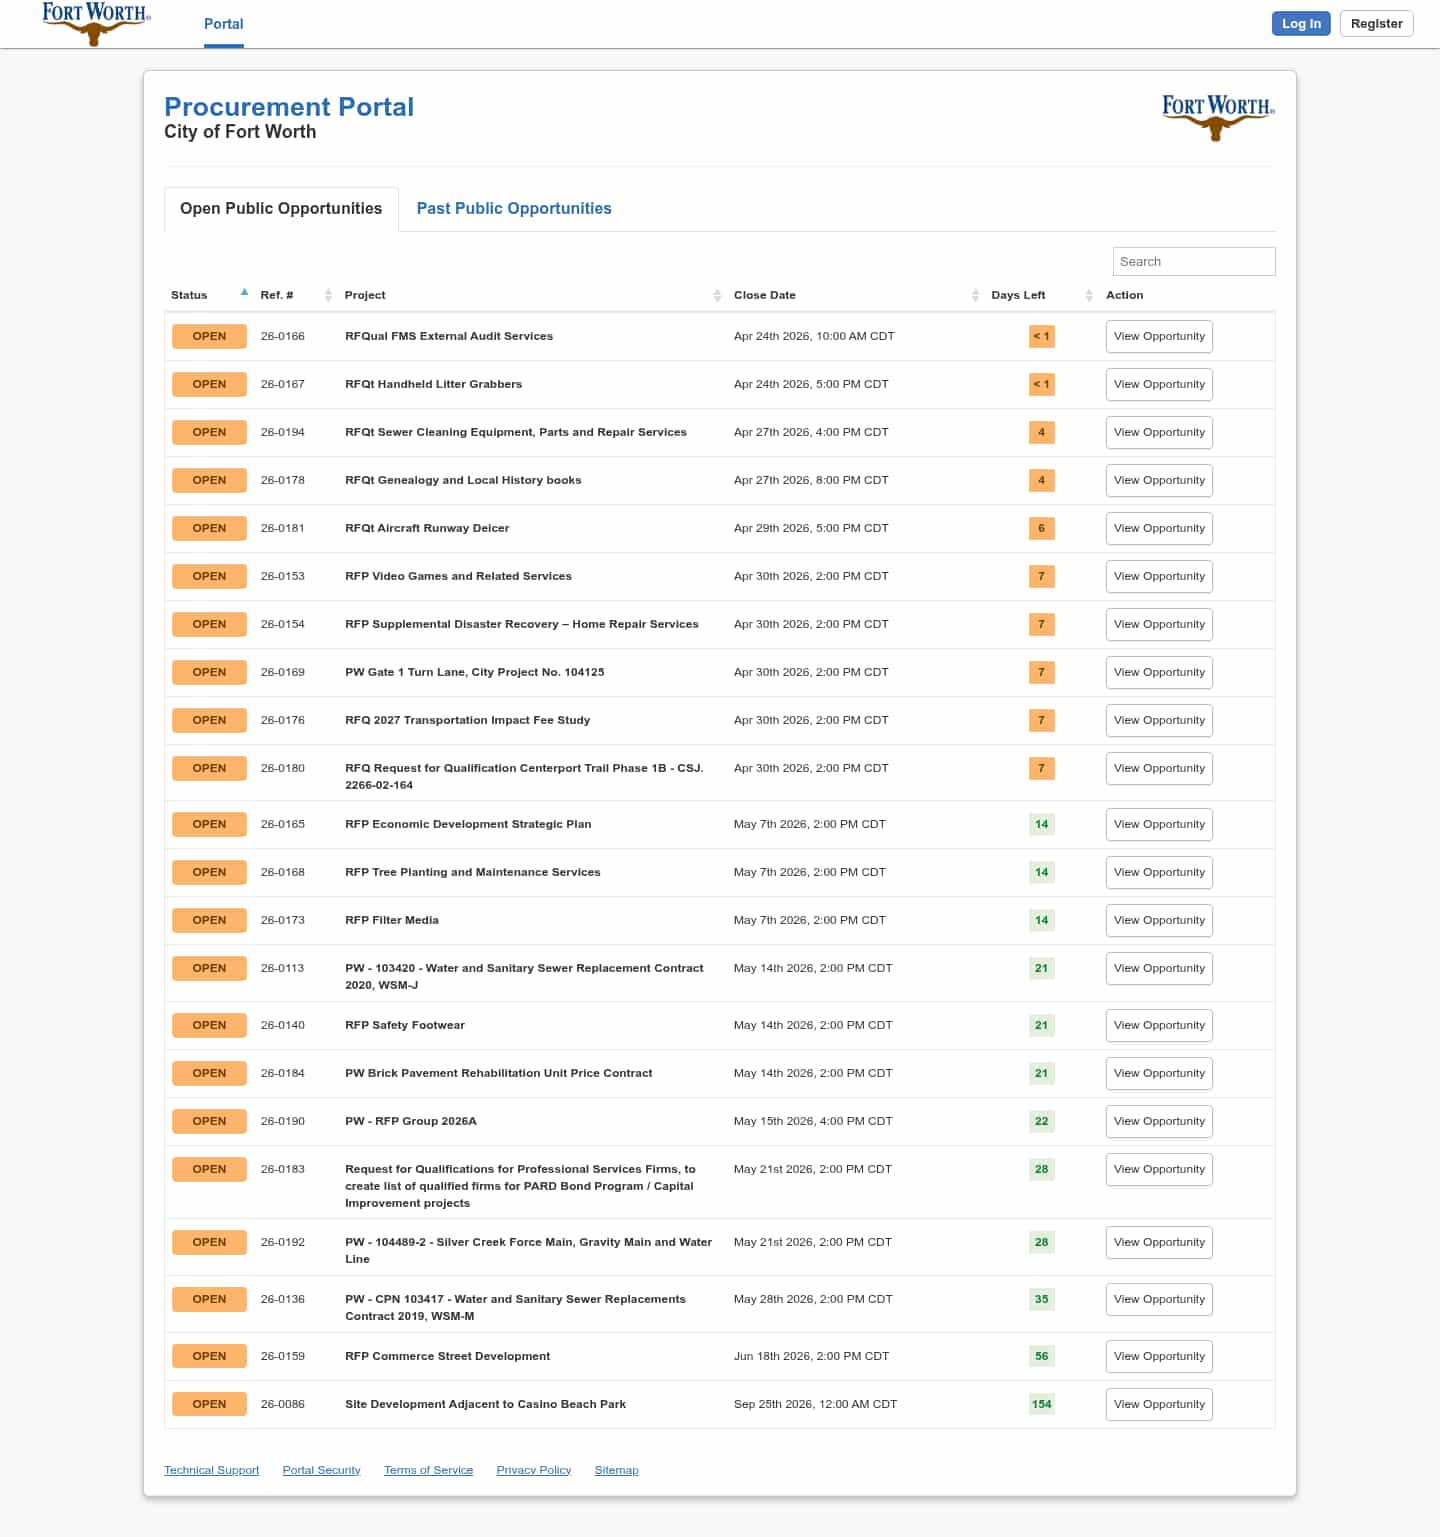Click the Portal navigation item
Viewport: 1440px width, 1537px height.
click(223, 24)
